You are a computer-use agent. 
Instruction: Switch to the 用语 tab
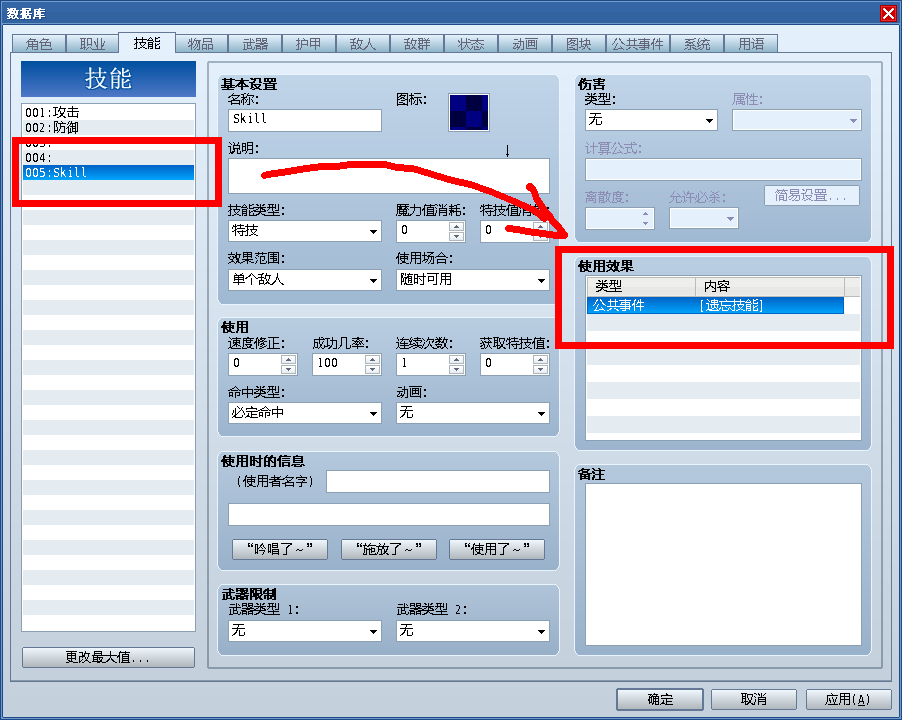(x=751, y=44)
